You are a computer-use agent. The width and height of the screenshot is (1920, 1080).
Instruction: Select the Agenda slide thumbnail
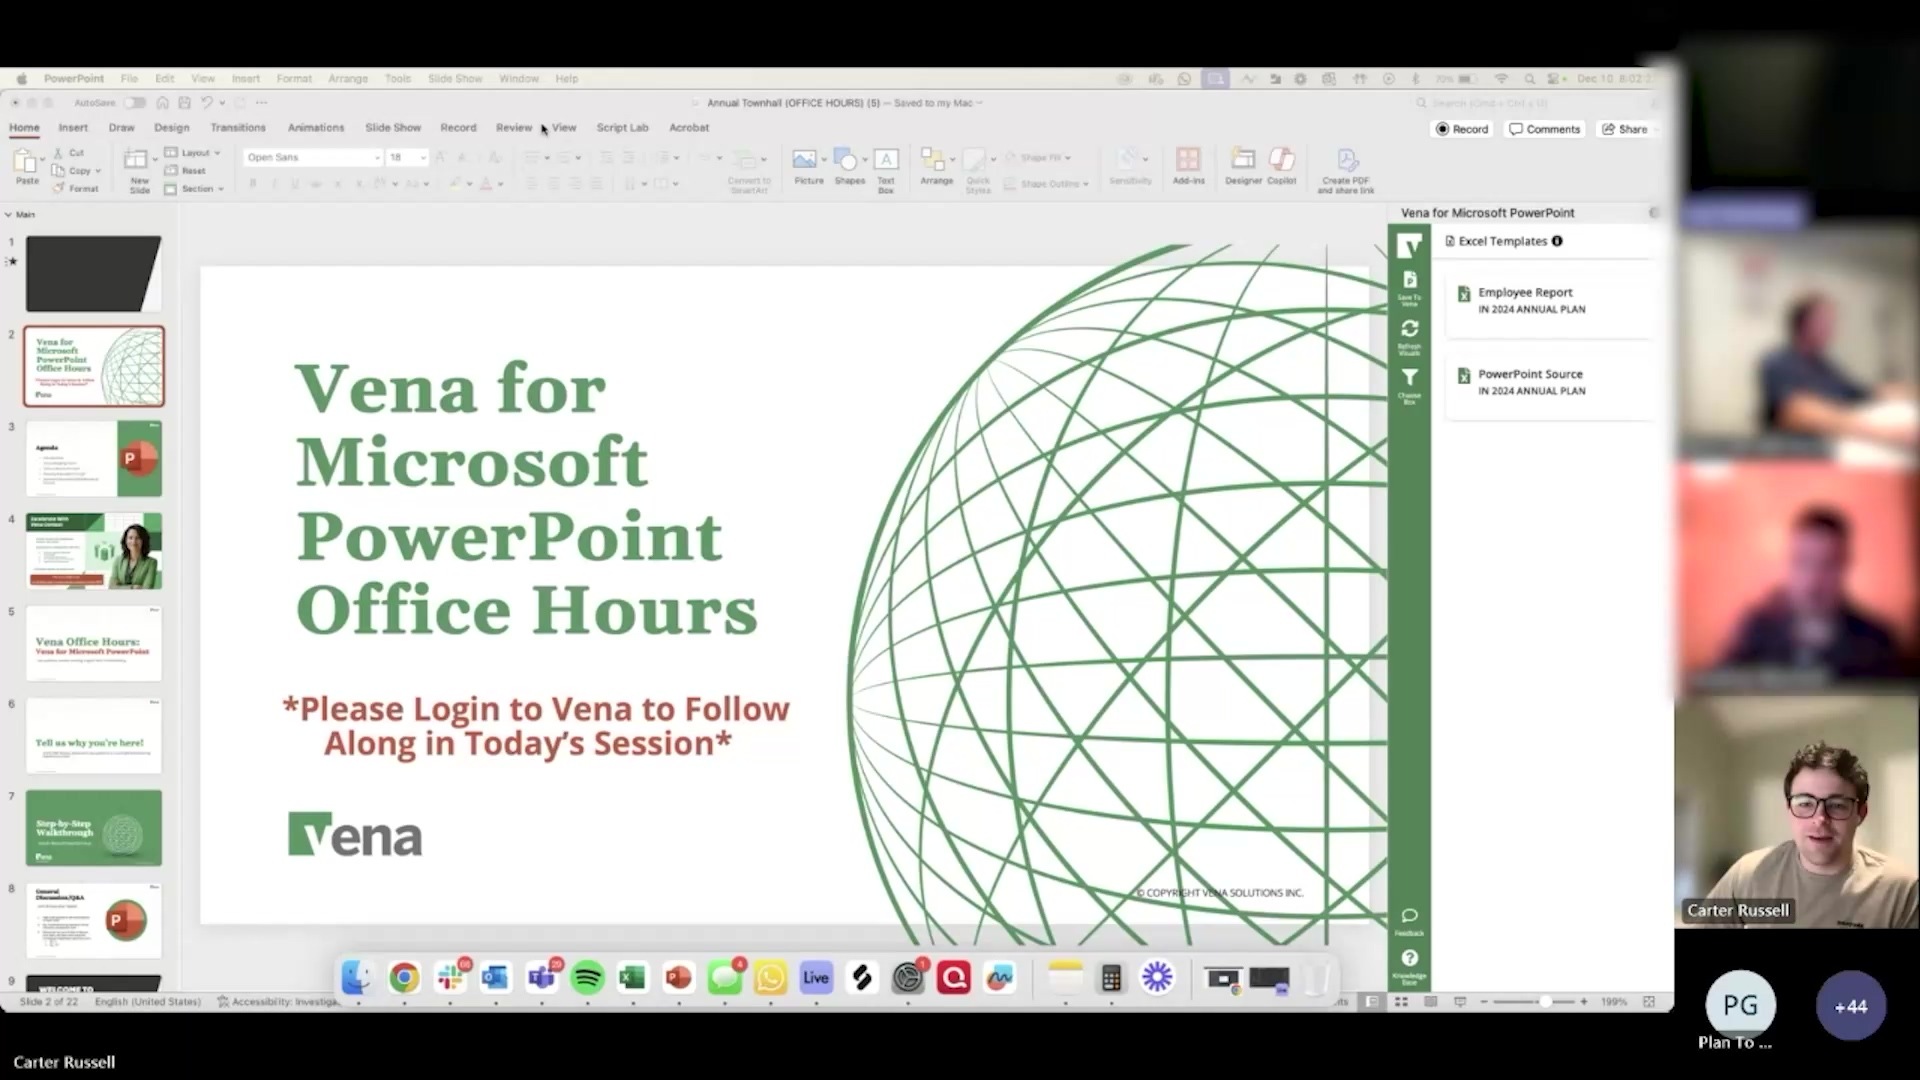(x=93, y=458)
